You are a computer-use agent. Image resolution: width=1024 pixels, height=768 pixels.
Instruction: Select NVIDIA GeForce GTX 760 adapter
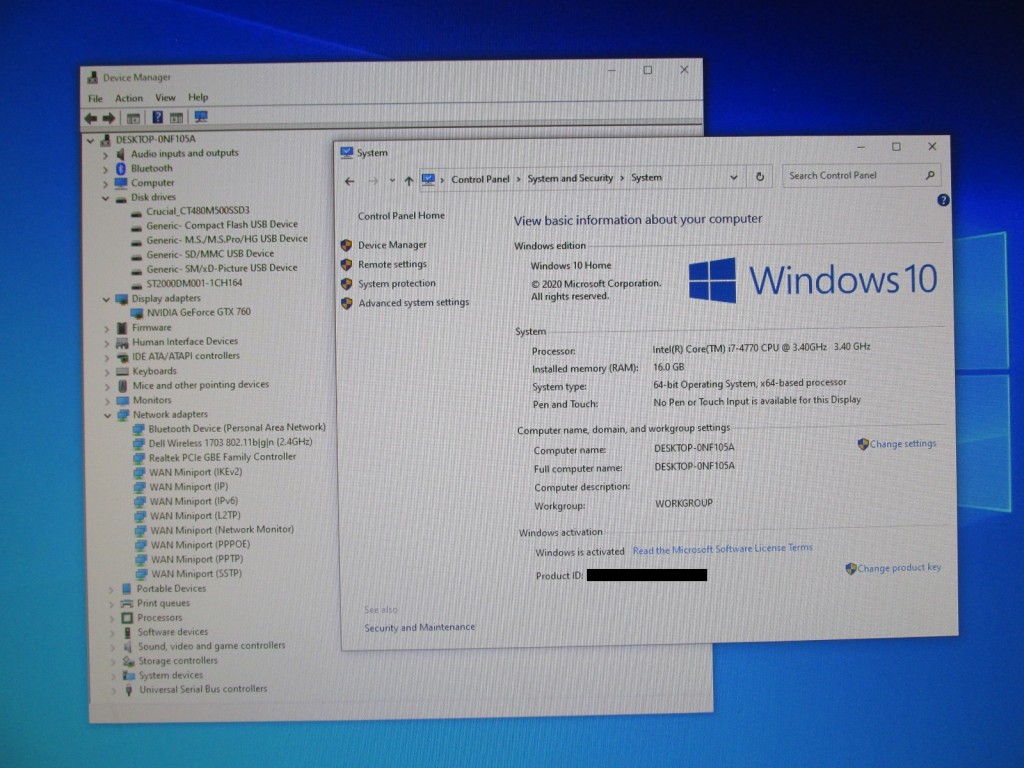(199, 312)
